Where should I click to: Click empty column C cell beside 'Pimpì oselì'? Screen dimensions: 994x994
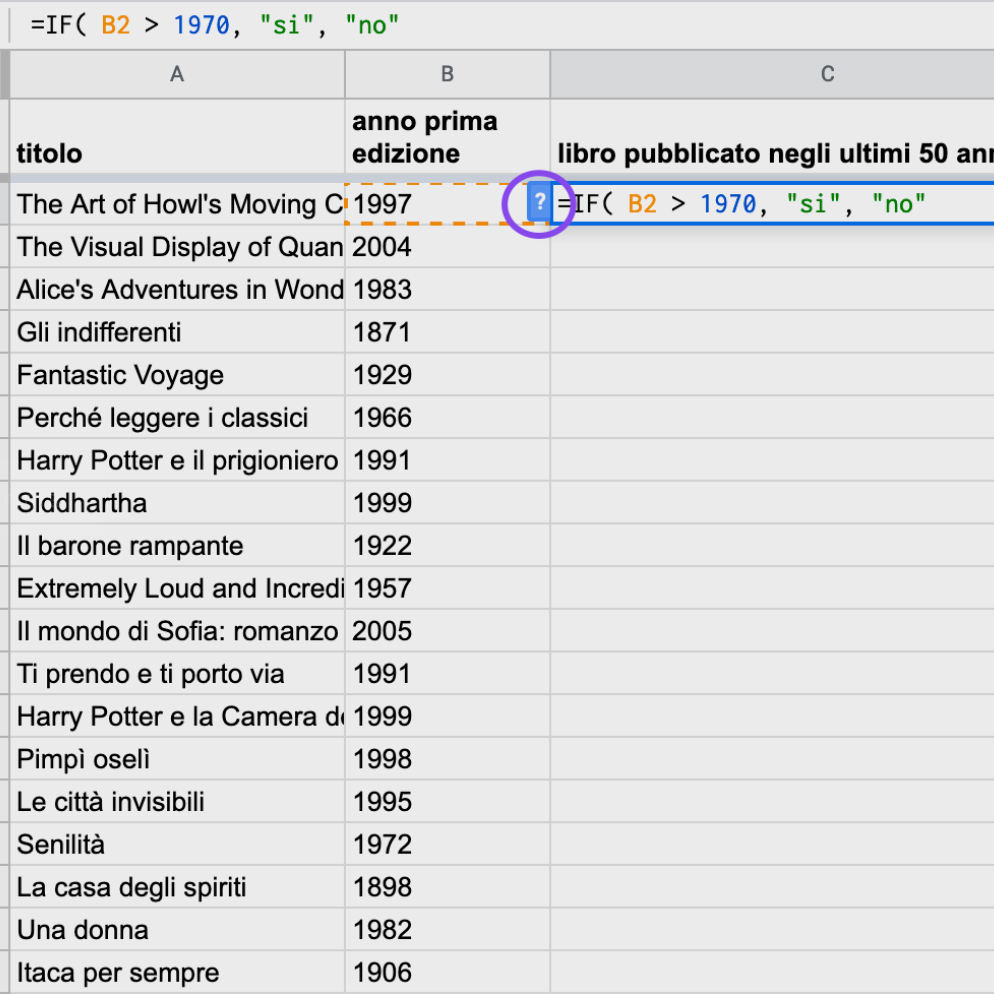pyautogui.click(x=770, y=760)
